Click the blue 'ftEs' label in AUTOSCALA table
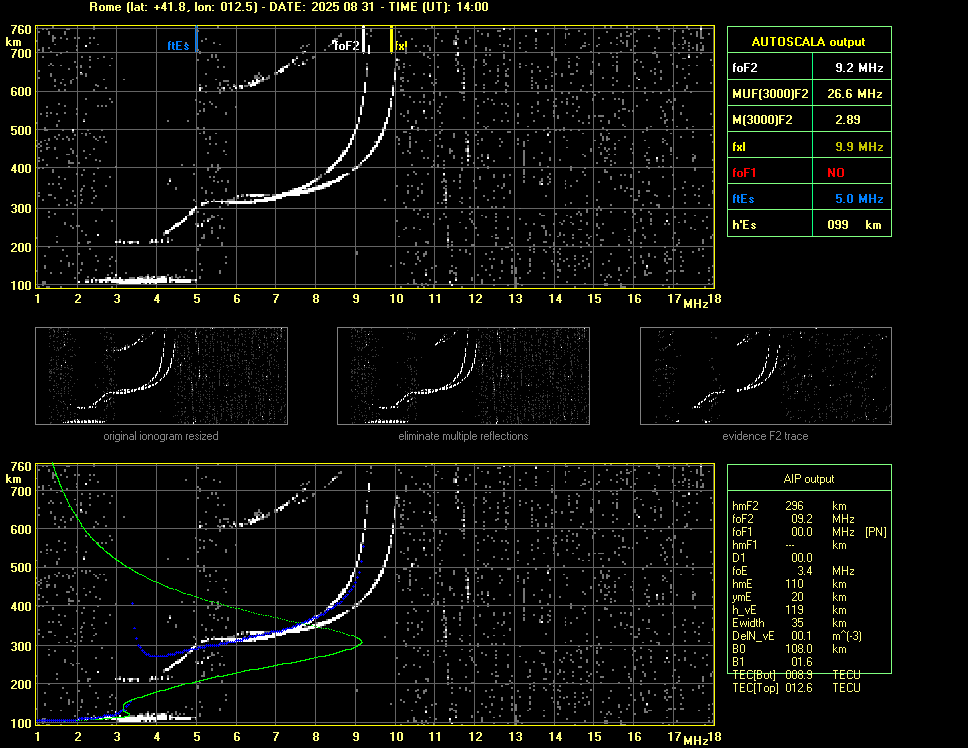968x748 pixels. click(743, 199)
